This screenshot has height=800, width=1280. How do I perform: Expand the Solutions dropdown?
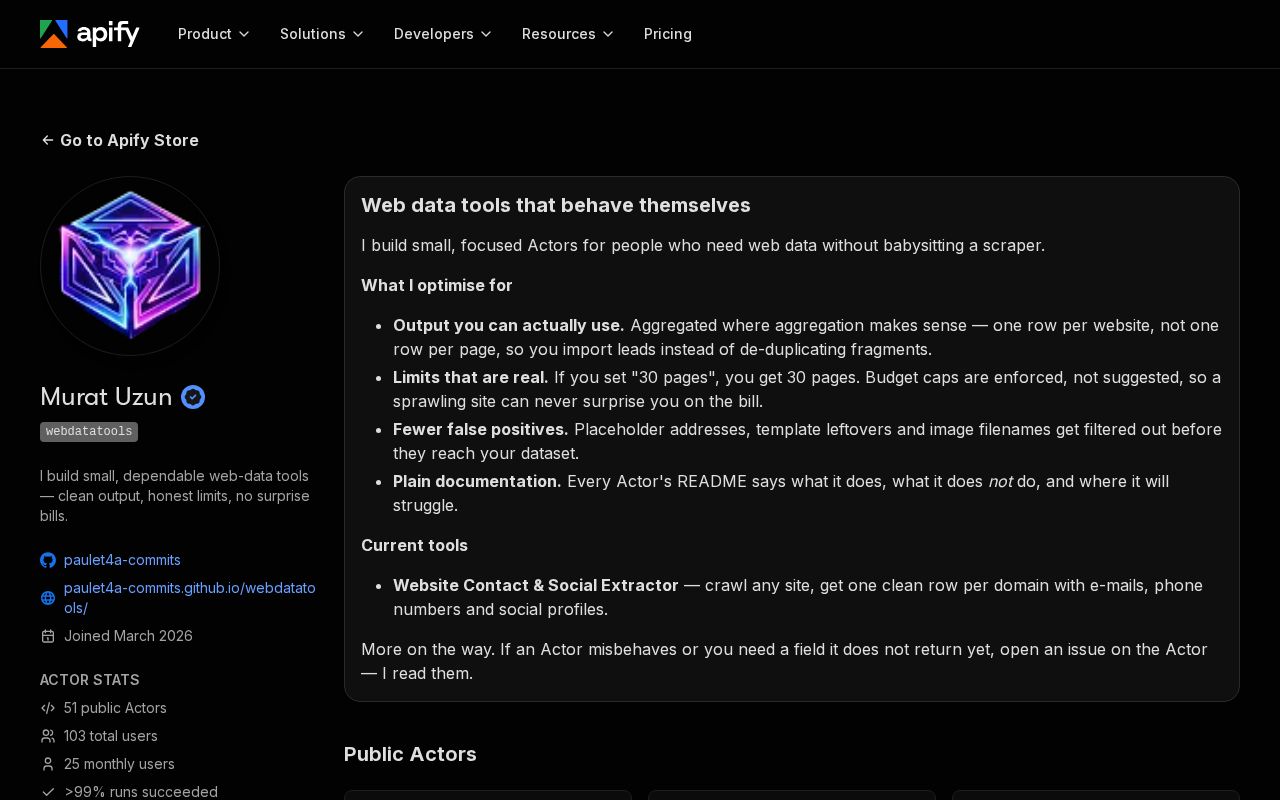(x=322, y=34)
